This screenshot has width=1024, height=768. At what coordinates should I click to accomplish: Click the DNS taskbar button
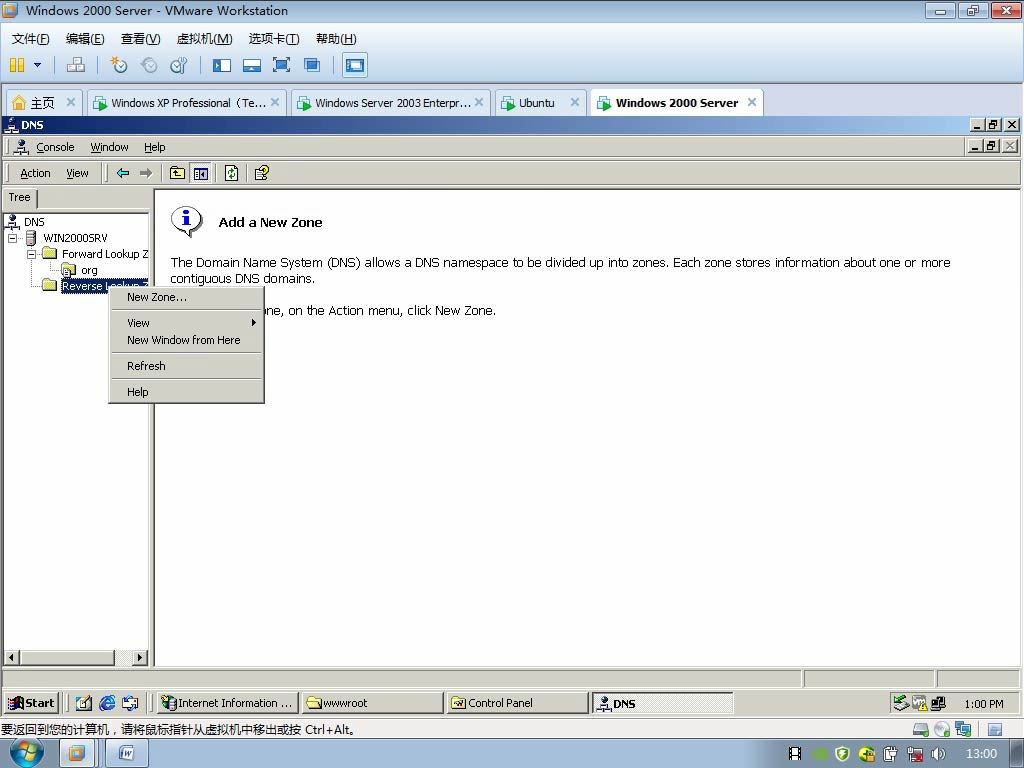click(663, 703)
